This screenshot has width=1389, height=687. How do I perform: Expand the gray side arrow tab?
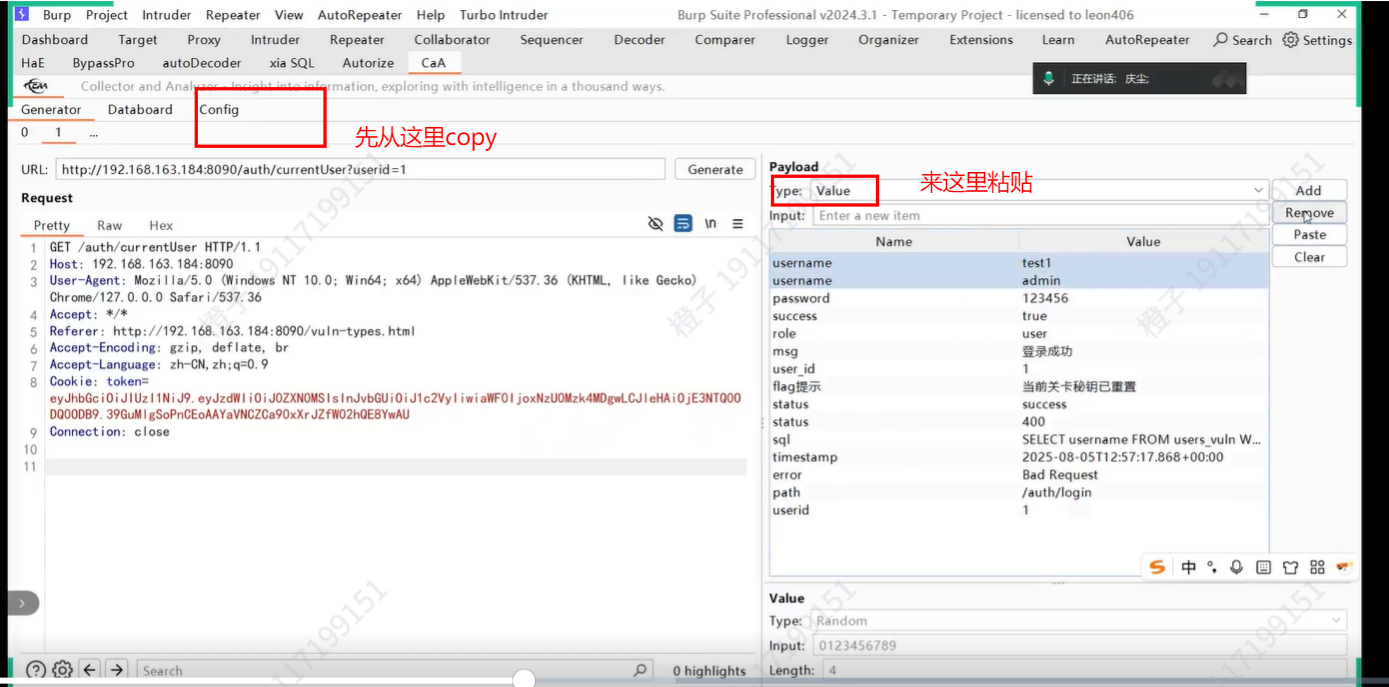24,603
